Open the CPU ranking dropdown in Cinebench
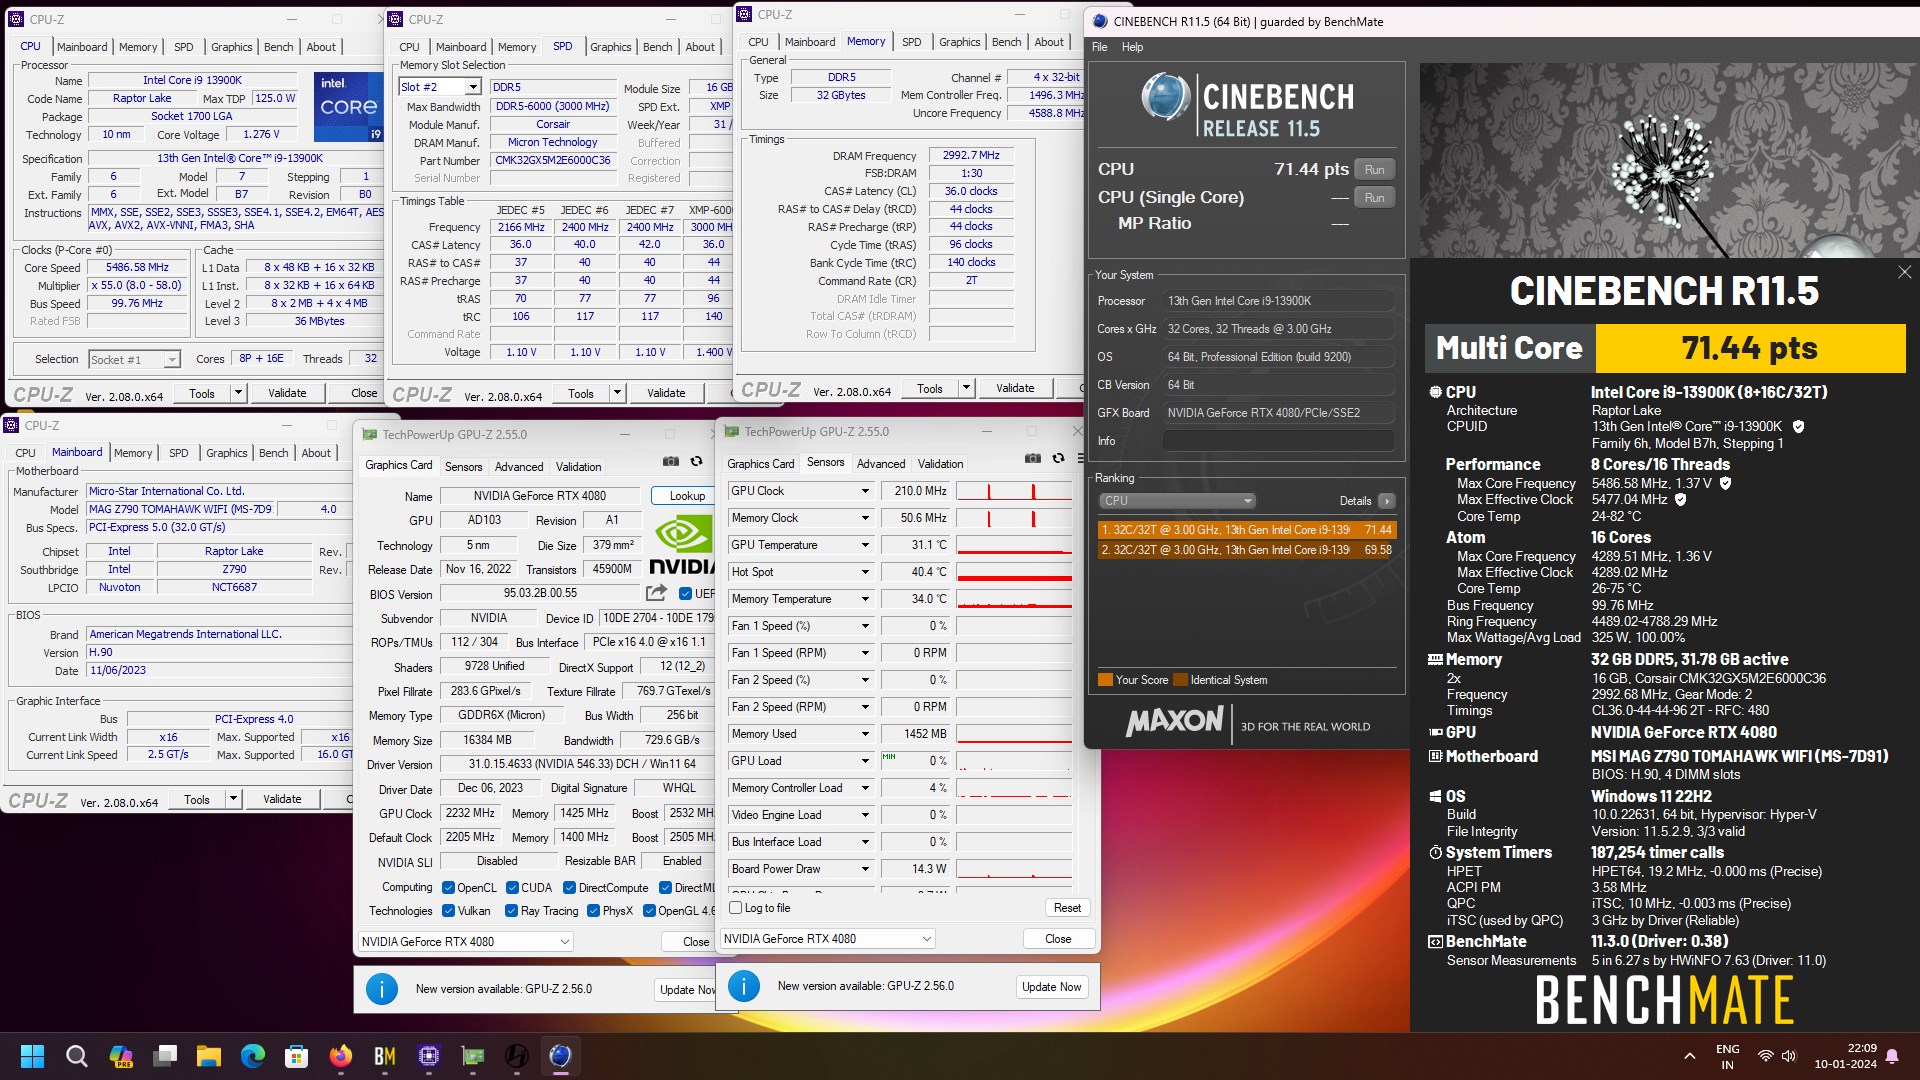 pyautogui.click(x=1177, y=501)
